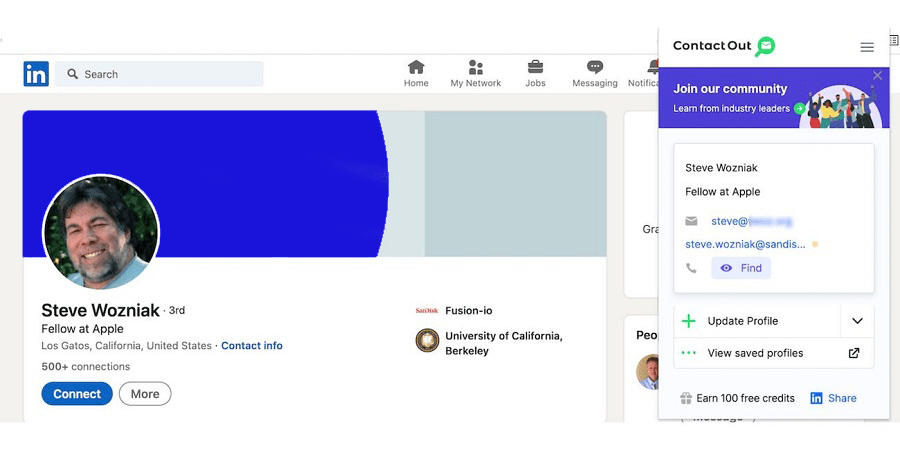Click the search magnifier icon

point(72,74)
